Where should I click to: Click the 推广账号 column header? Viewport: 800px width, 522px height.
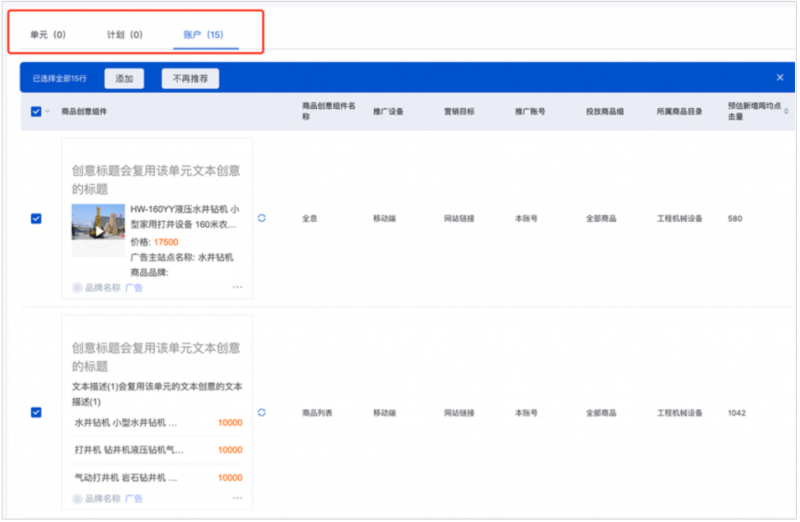coord(530,111)
